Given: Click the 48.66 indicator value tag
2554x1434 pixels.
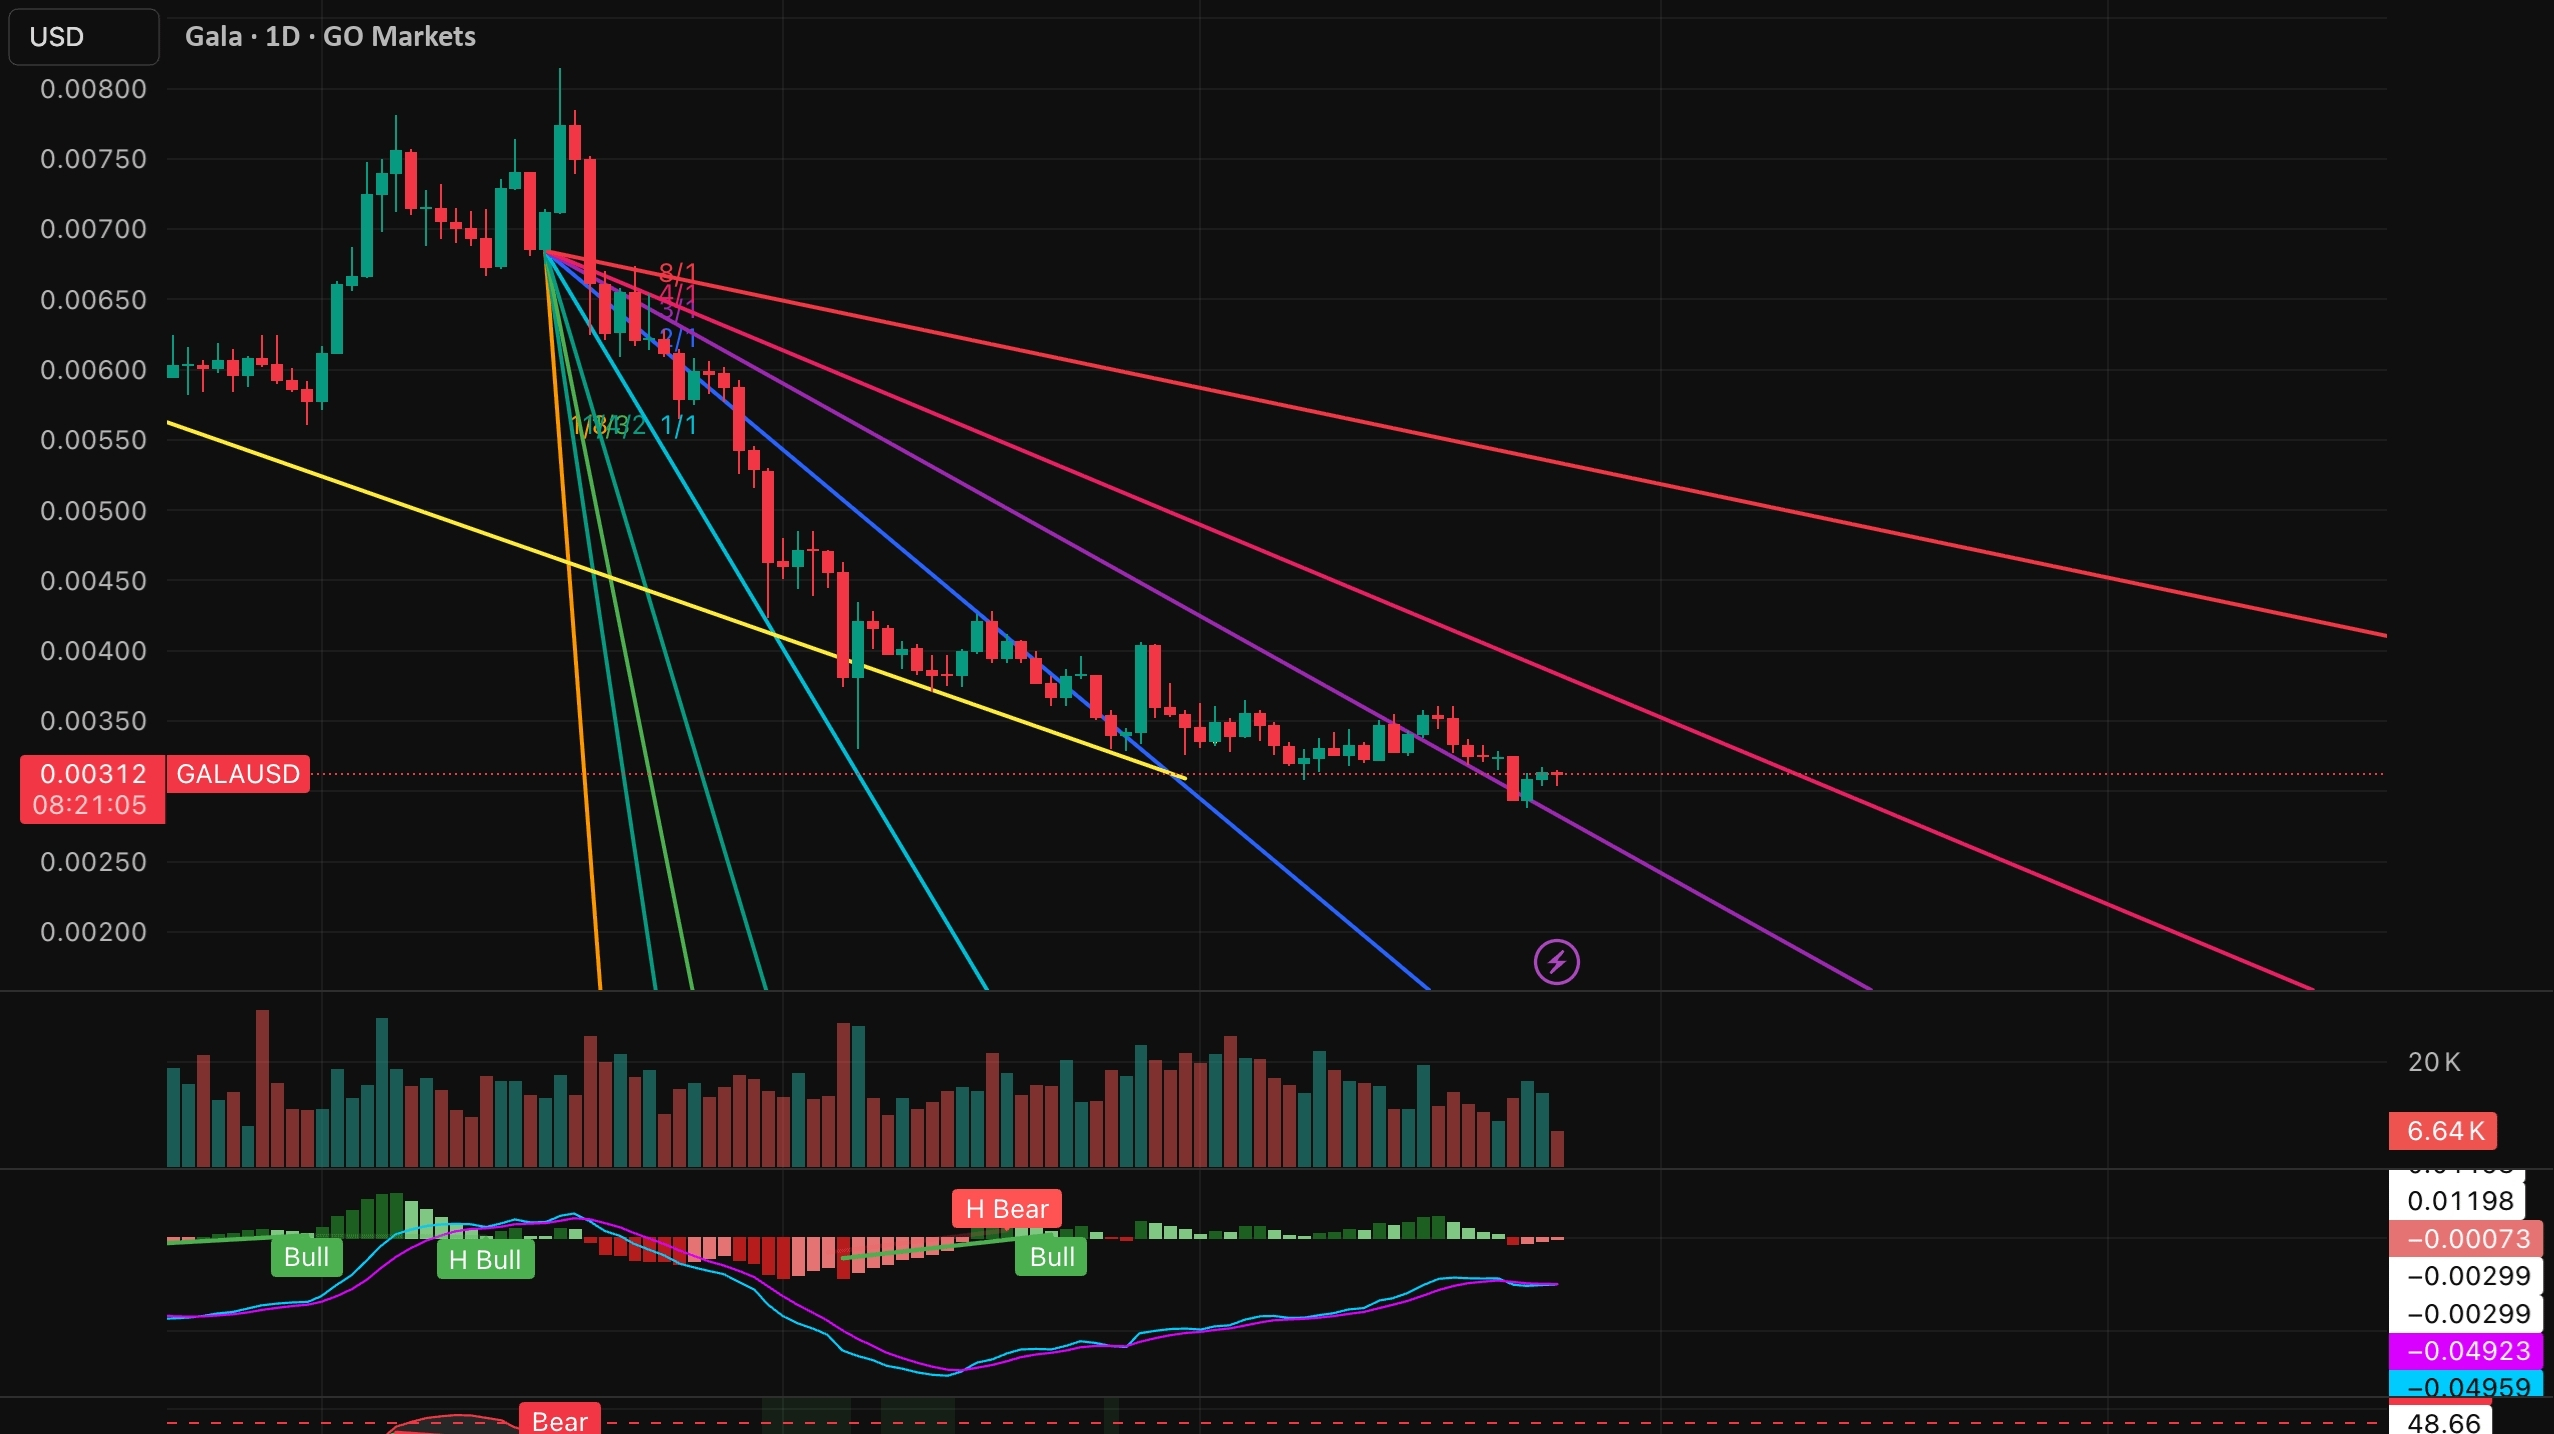Looking at the screenshot, I should [x=2442, y=1422].
